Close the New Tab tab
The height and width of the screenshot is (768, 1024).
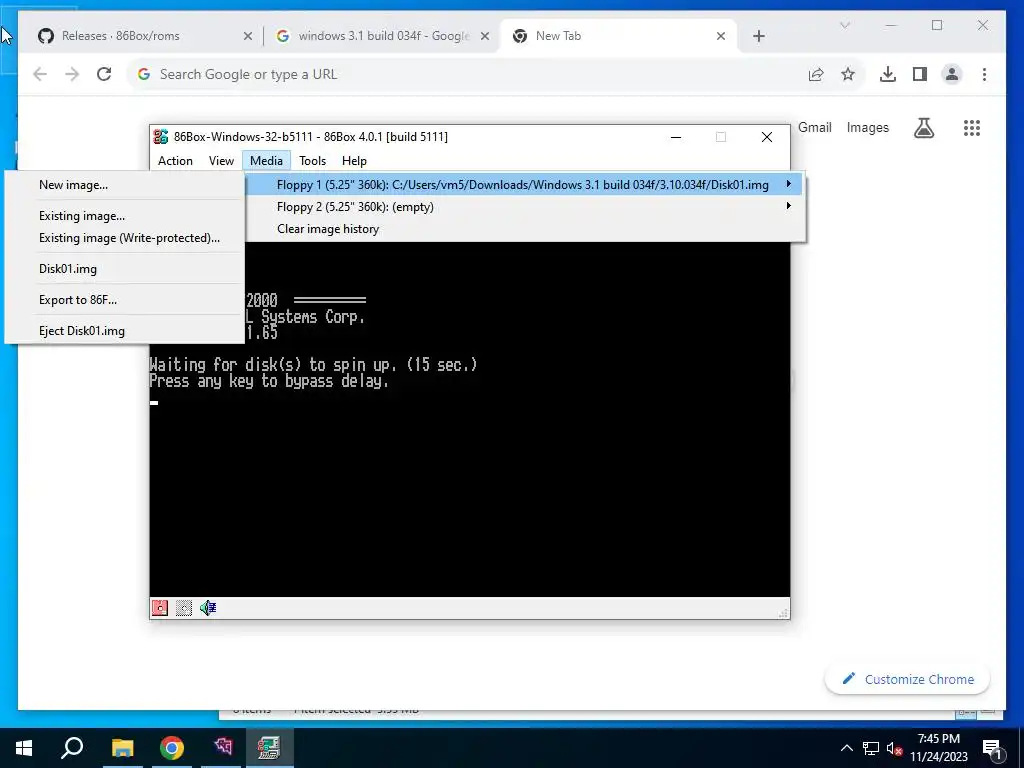click(721, 36)
